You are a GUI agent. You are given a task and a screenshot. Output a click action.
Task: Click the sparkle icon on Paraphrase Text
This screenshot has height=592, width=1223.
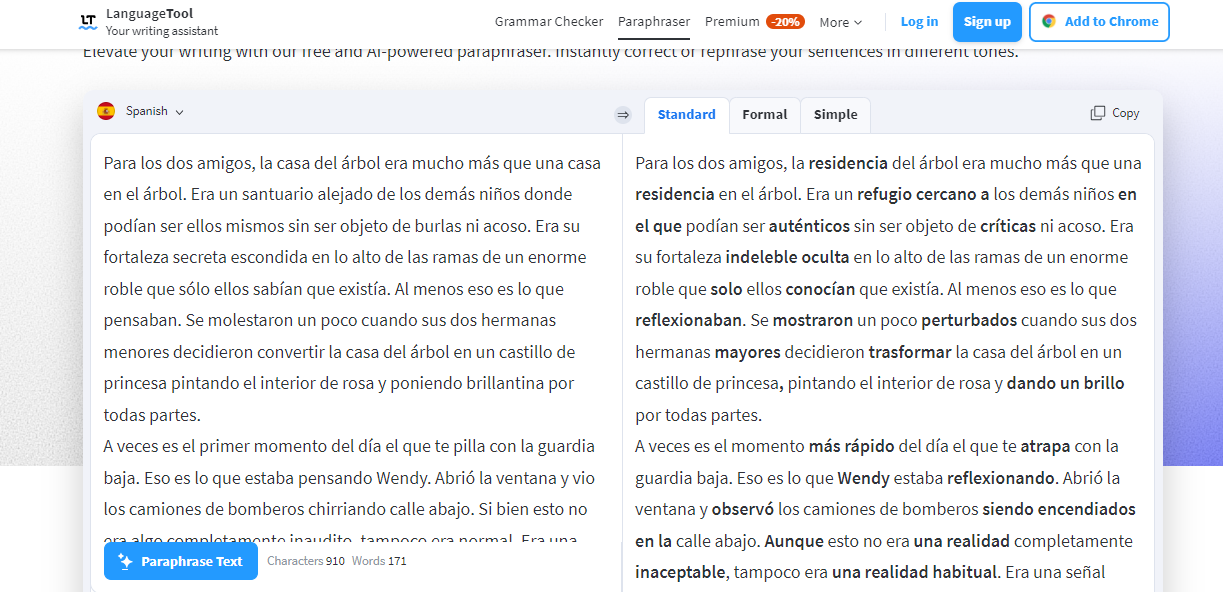(125, 561)
